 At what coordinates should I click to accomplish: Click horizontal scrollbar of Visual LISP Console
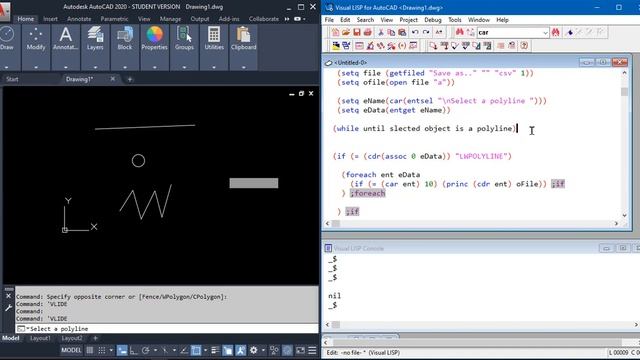[x=482, y=324]
